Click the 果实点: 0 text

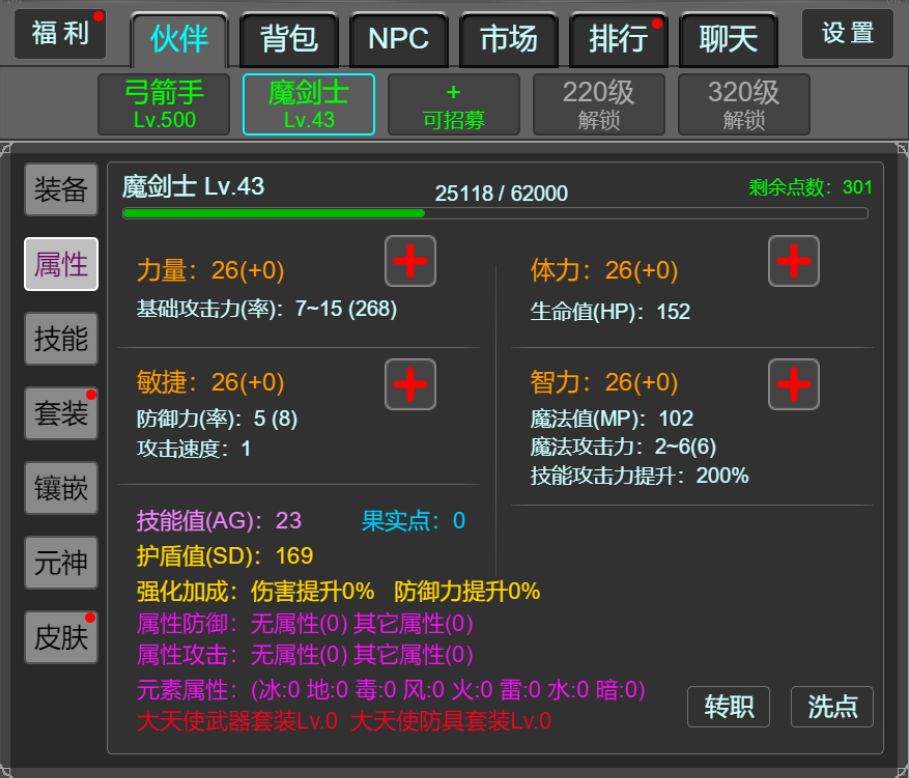coord(413,521)
